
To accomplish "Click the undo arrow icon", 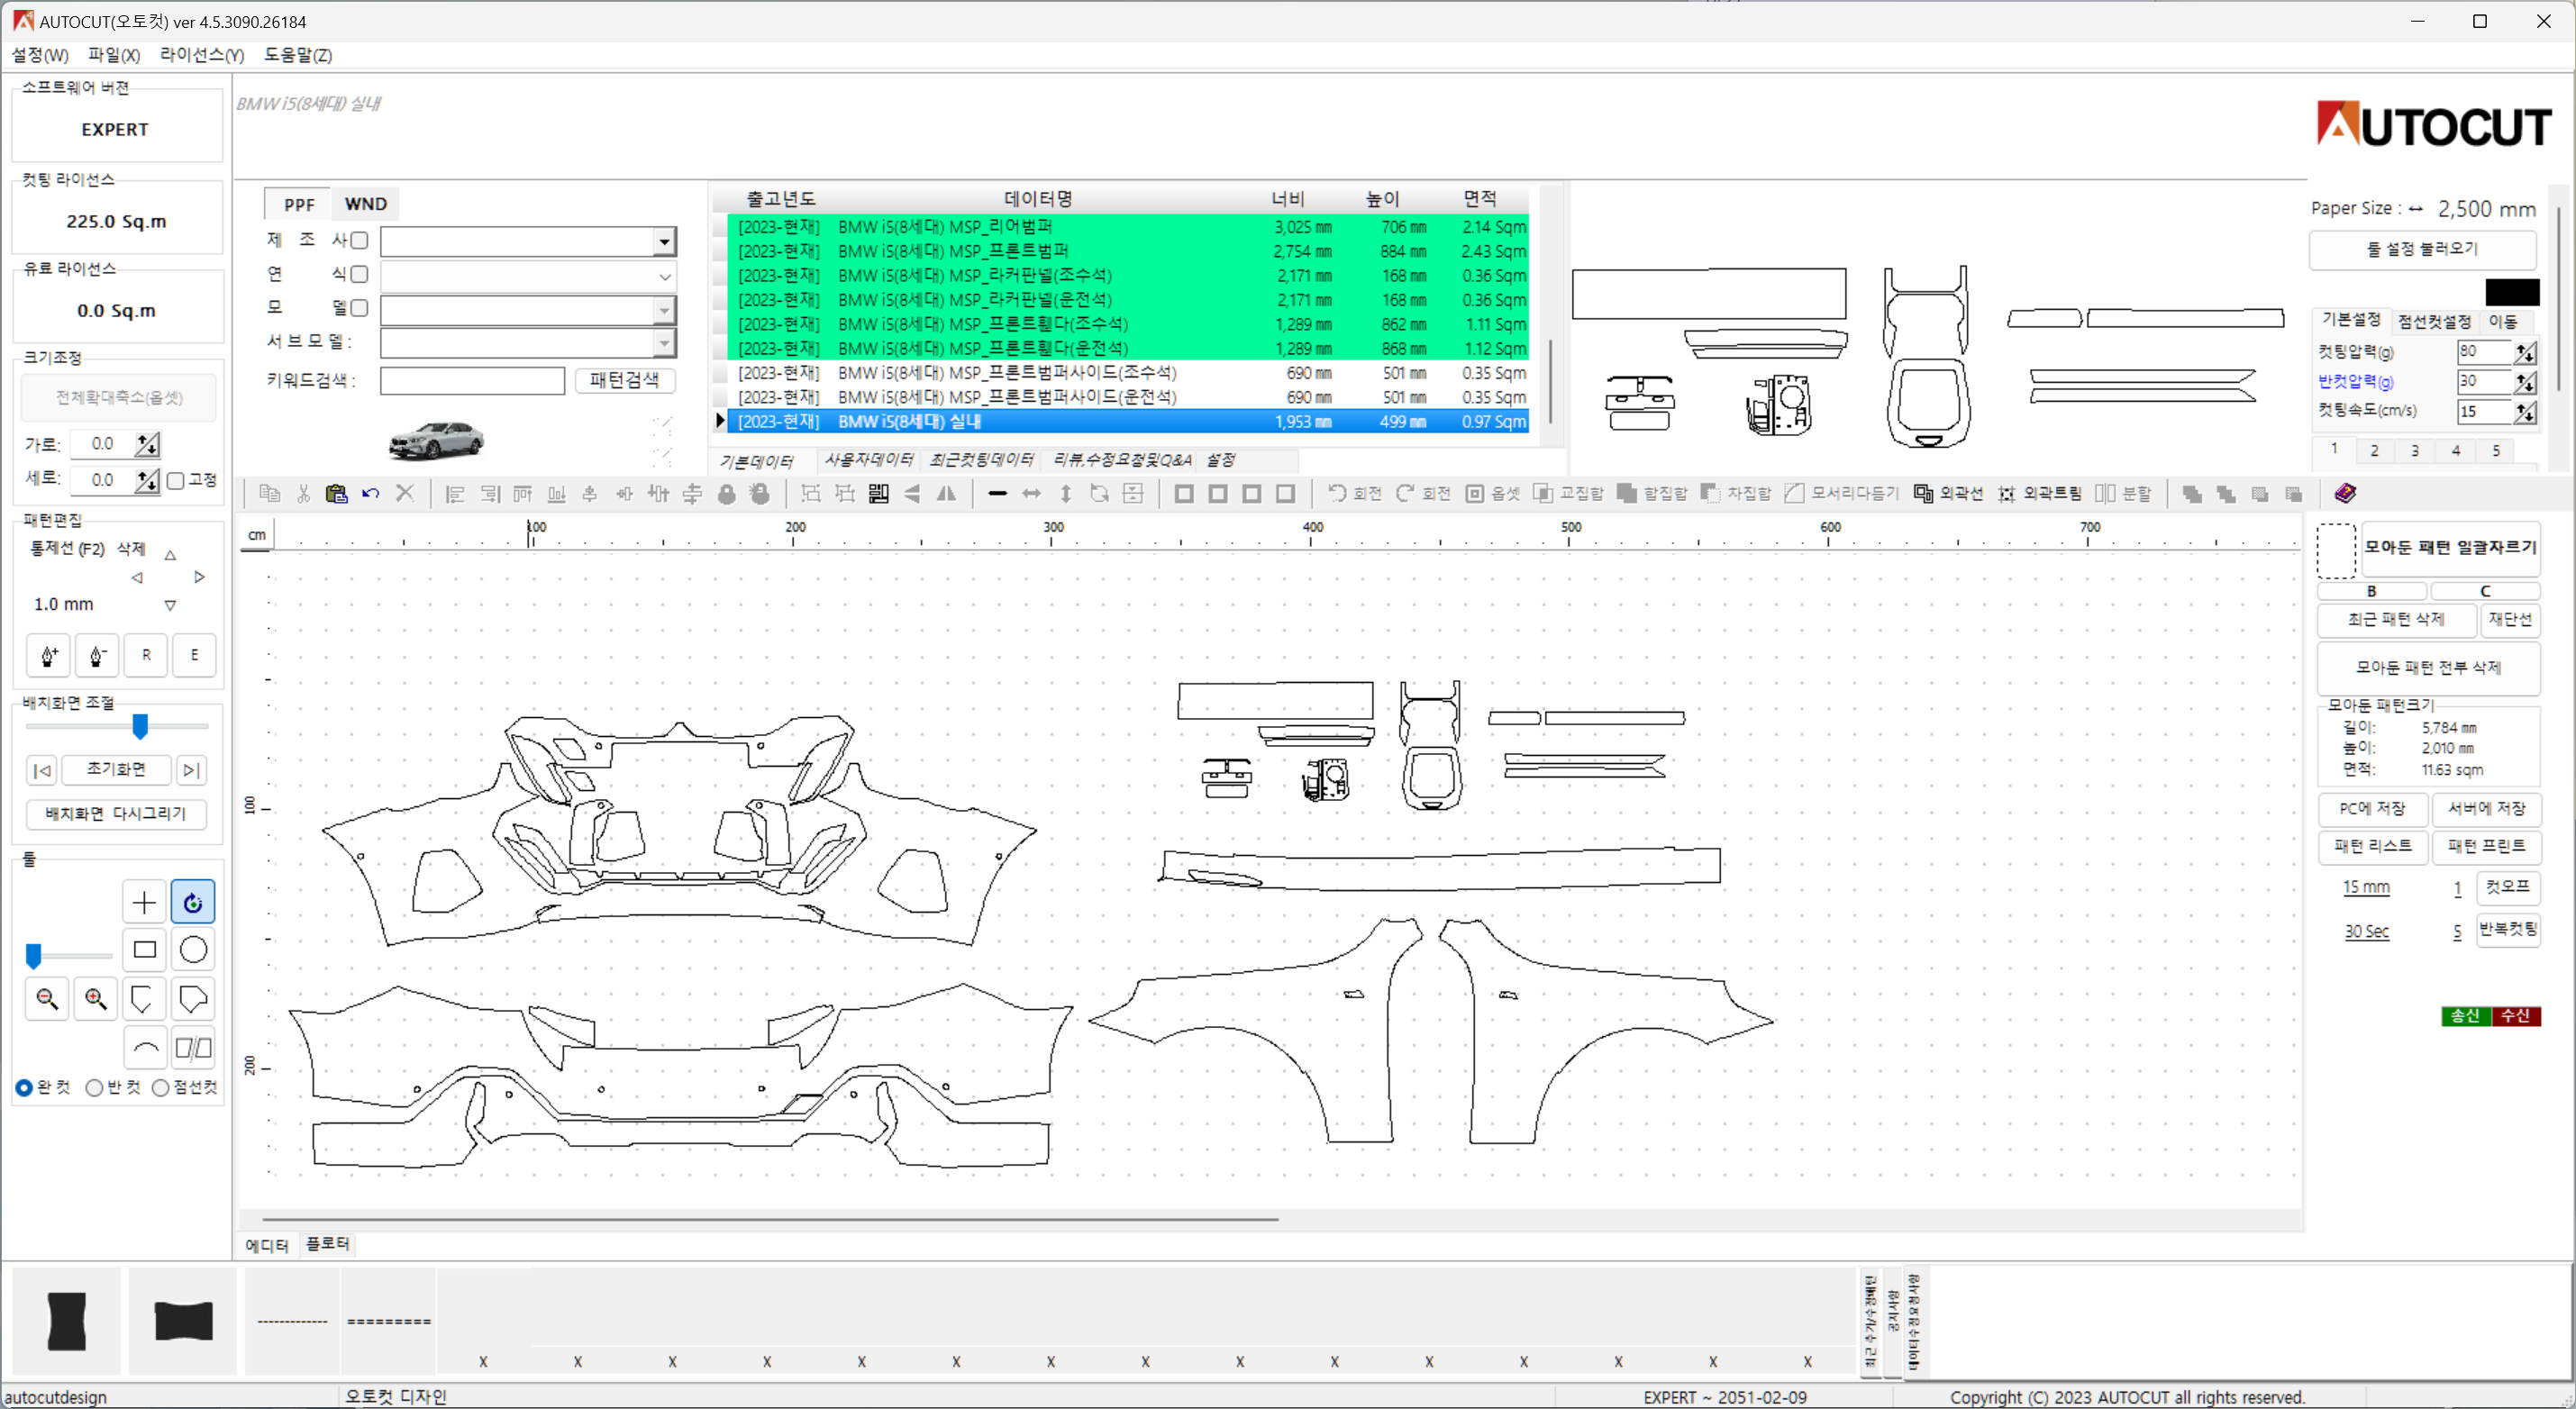I will [370, 493].
